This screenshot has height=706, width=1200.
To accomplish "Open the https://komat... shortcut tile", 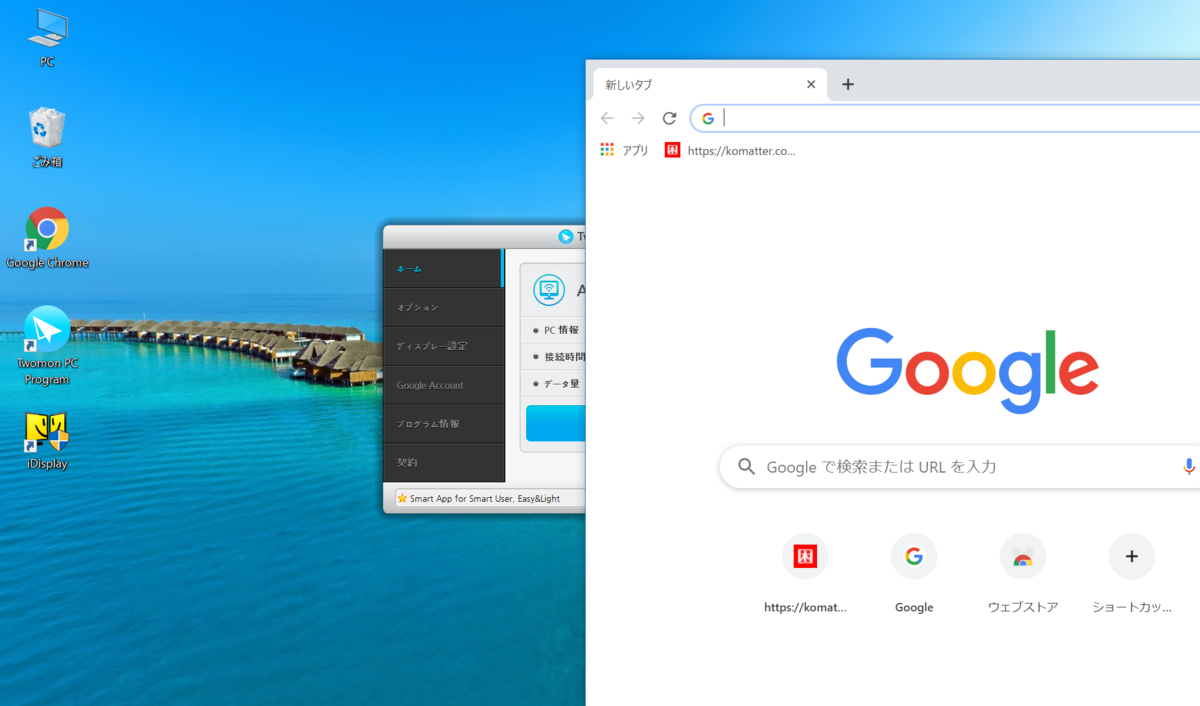I will click(805, 573).
